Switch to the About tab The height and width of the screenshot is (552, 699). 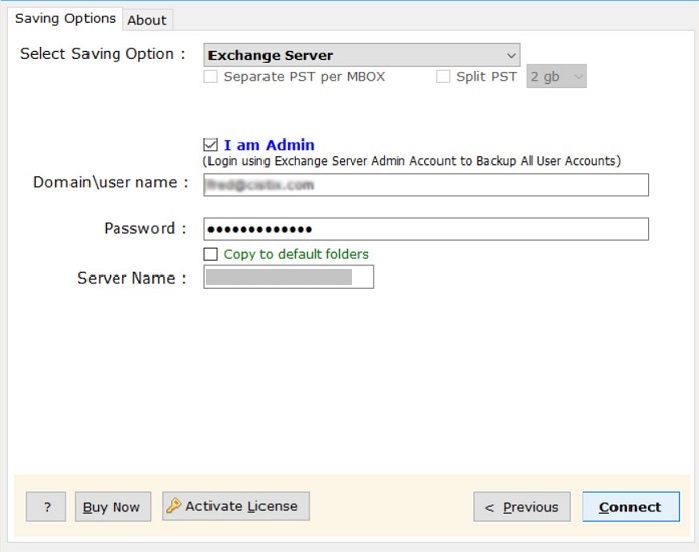coord(147,20)
